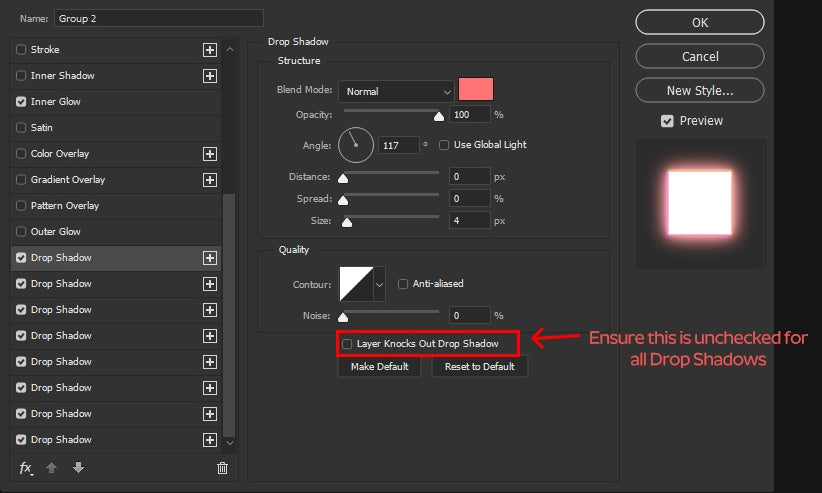This screenshot has width=822, height=493.
Task: Add a Color Overlay using its plus icon
Action: (x=210, y=154)
